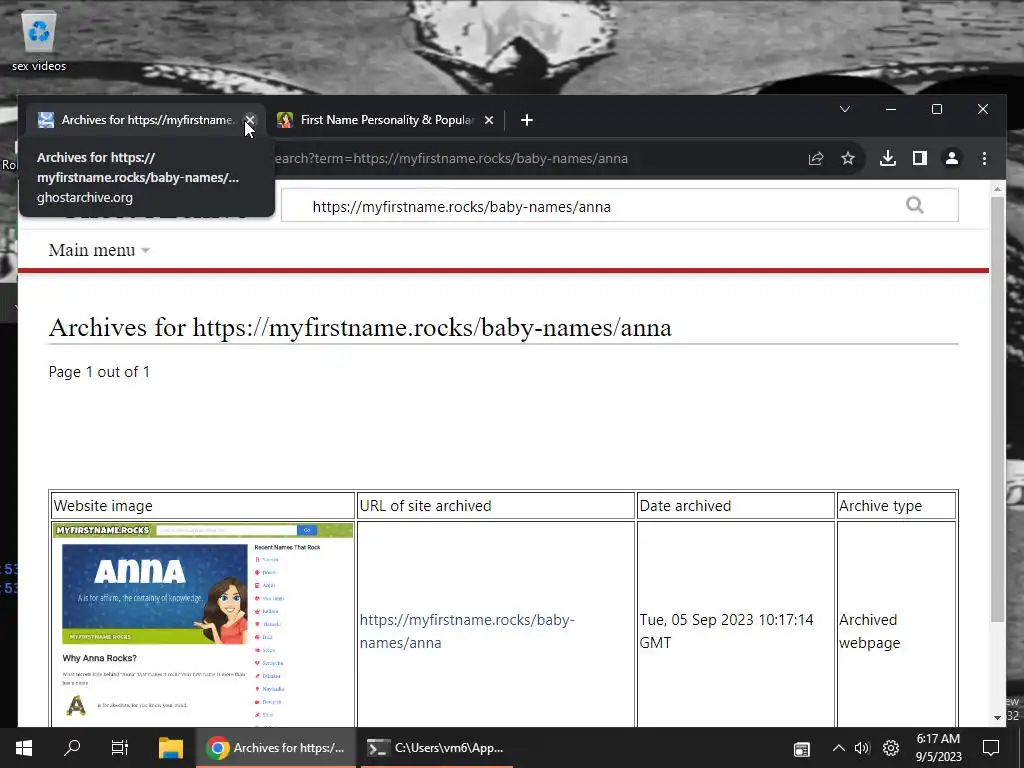Open the Chrome profile icon

(x=952, y=158)
